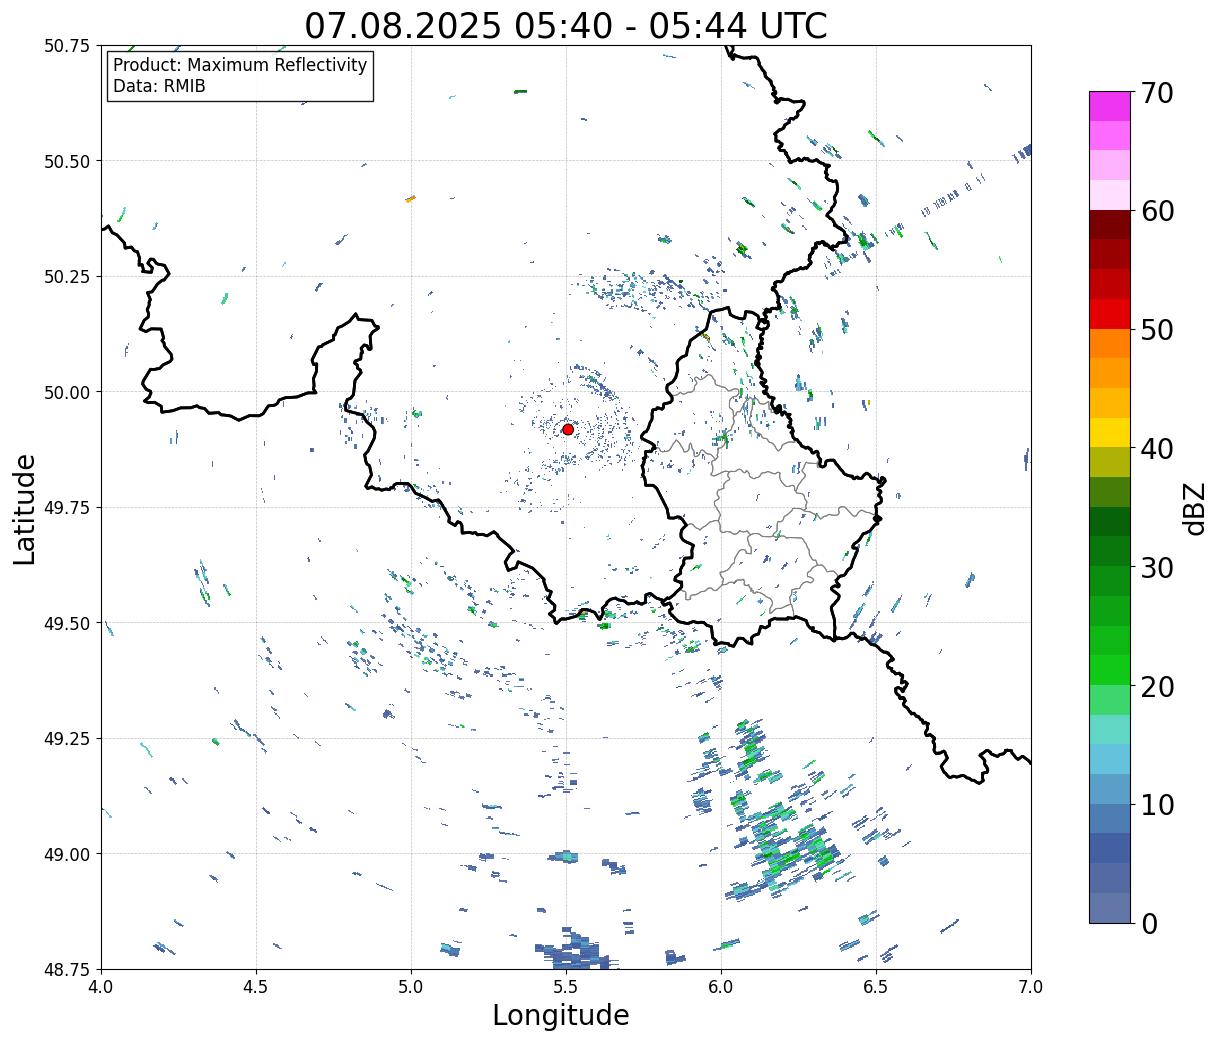Click the 'Latitude' axis label
1219x1040 pixels.
tap(25, 508)
